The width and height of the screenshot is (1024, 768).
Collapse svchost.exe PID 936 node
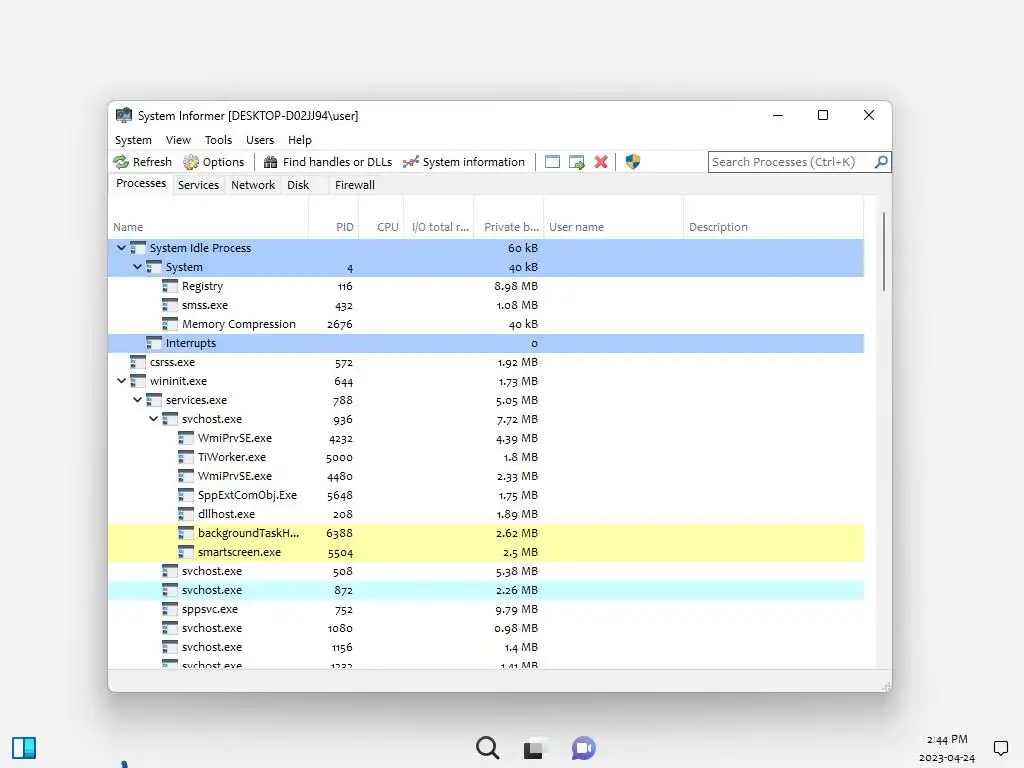(153, 419)
